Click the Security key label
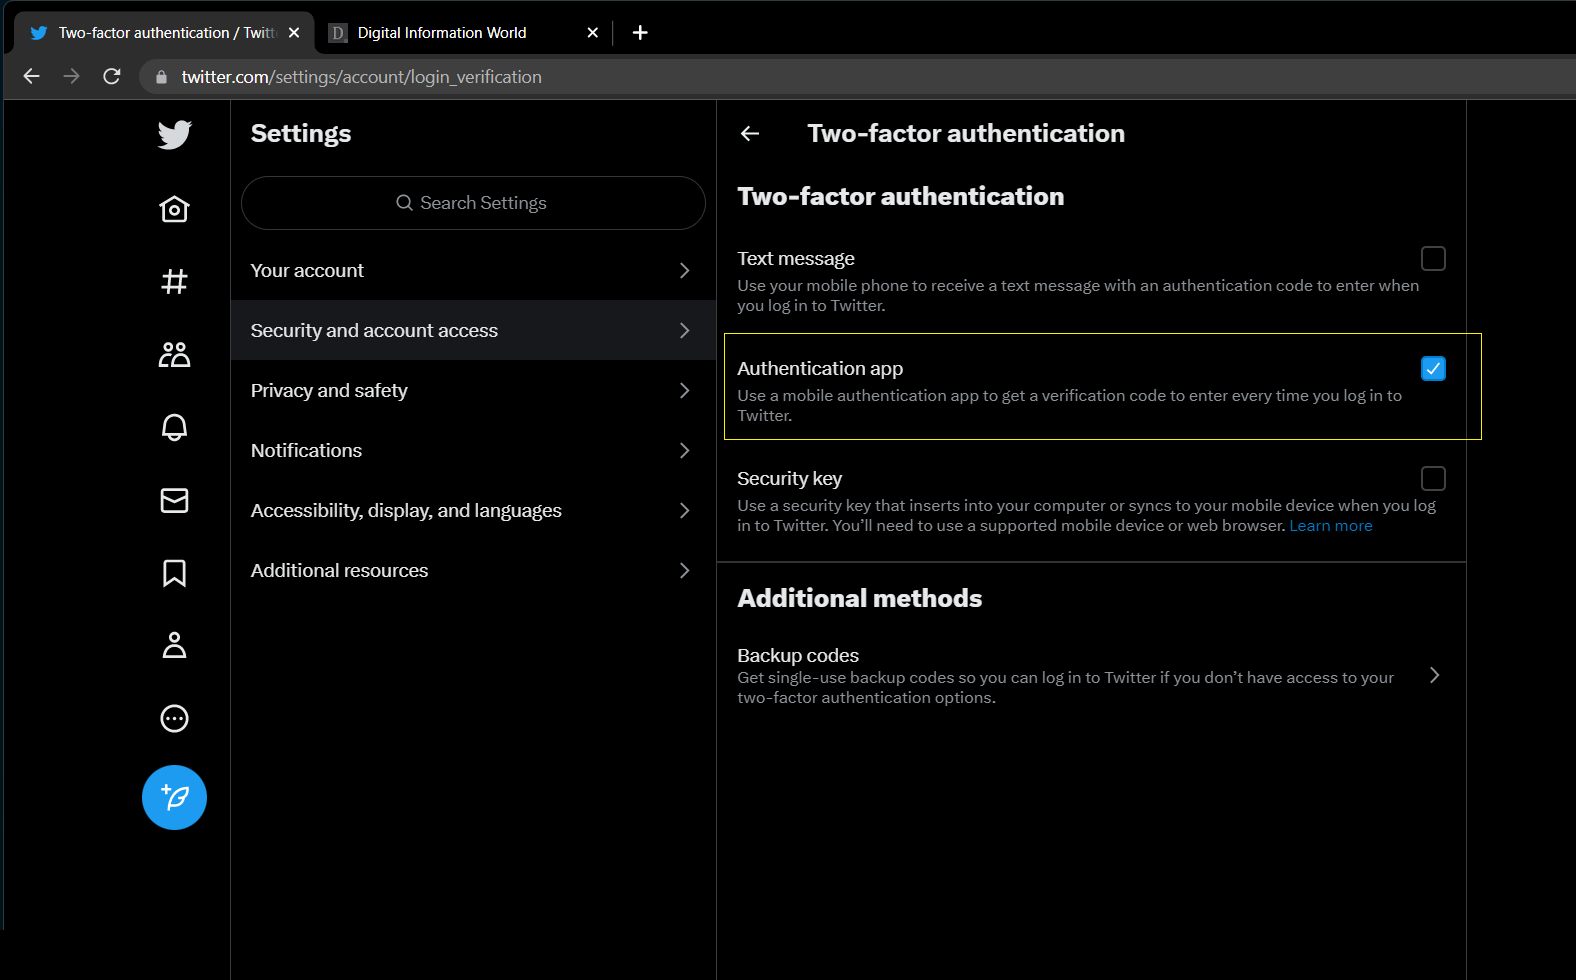 (x=789, y=479)
